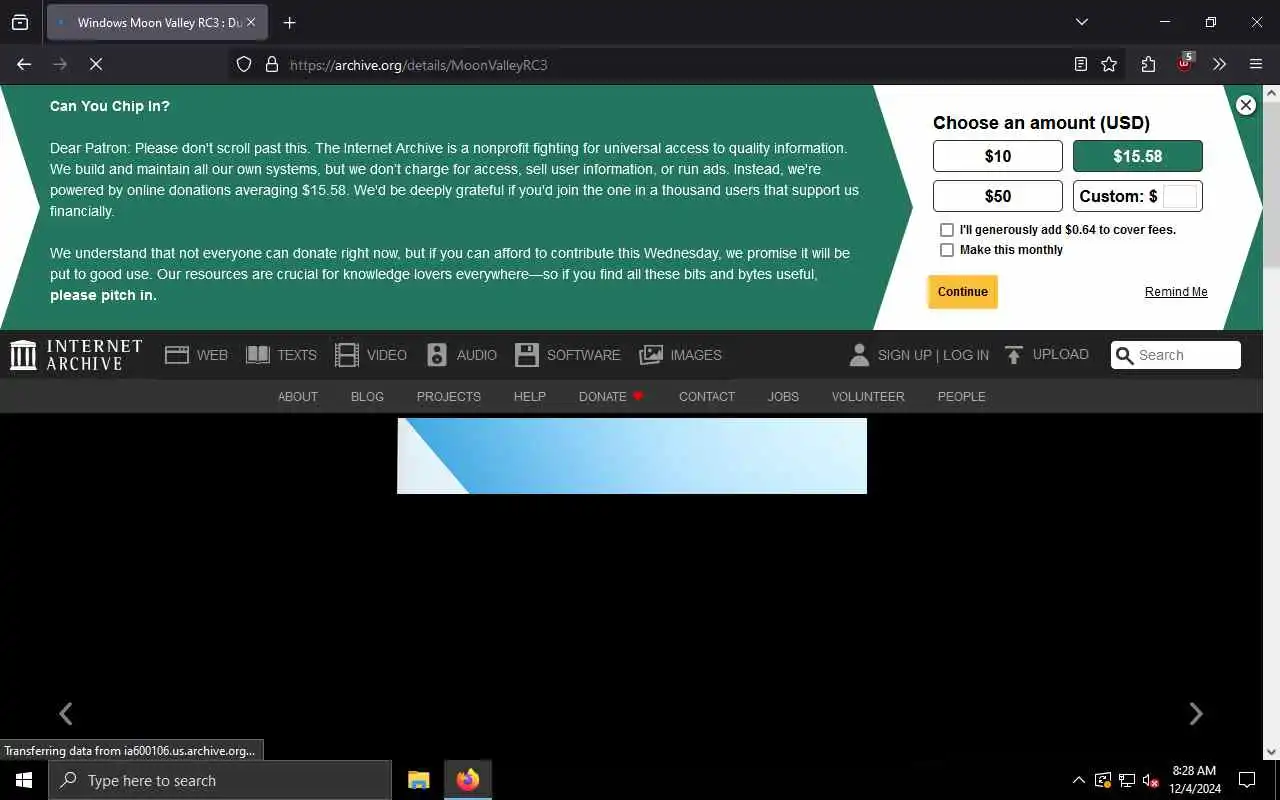This screenshot has height=800, width=1280.
Task: Click the Firefox taskbar icon
Action: (x=468, y=780)
